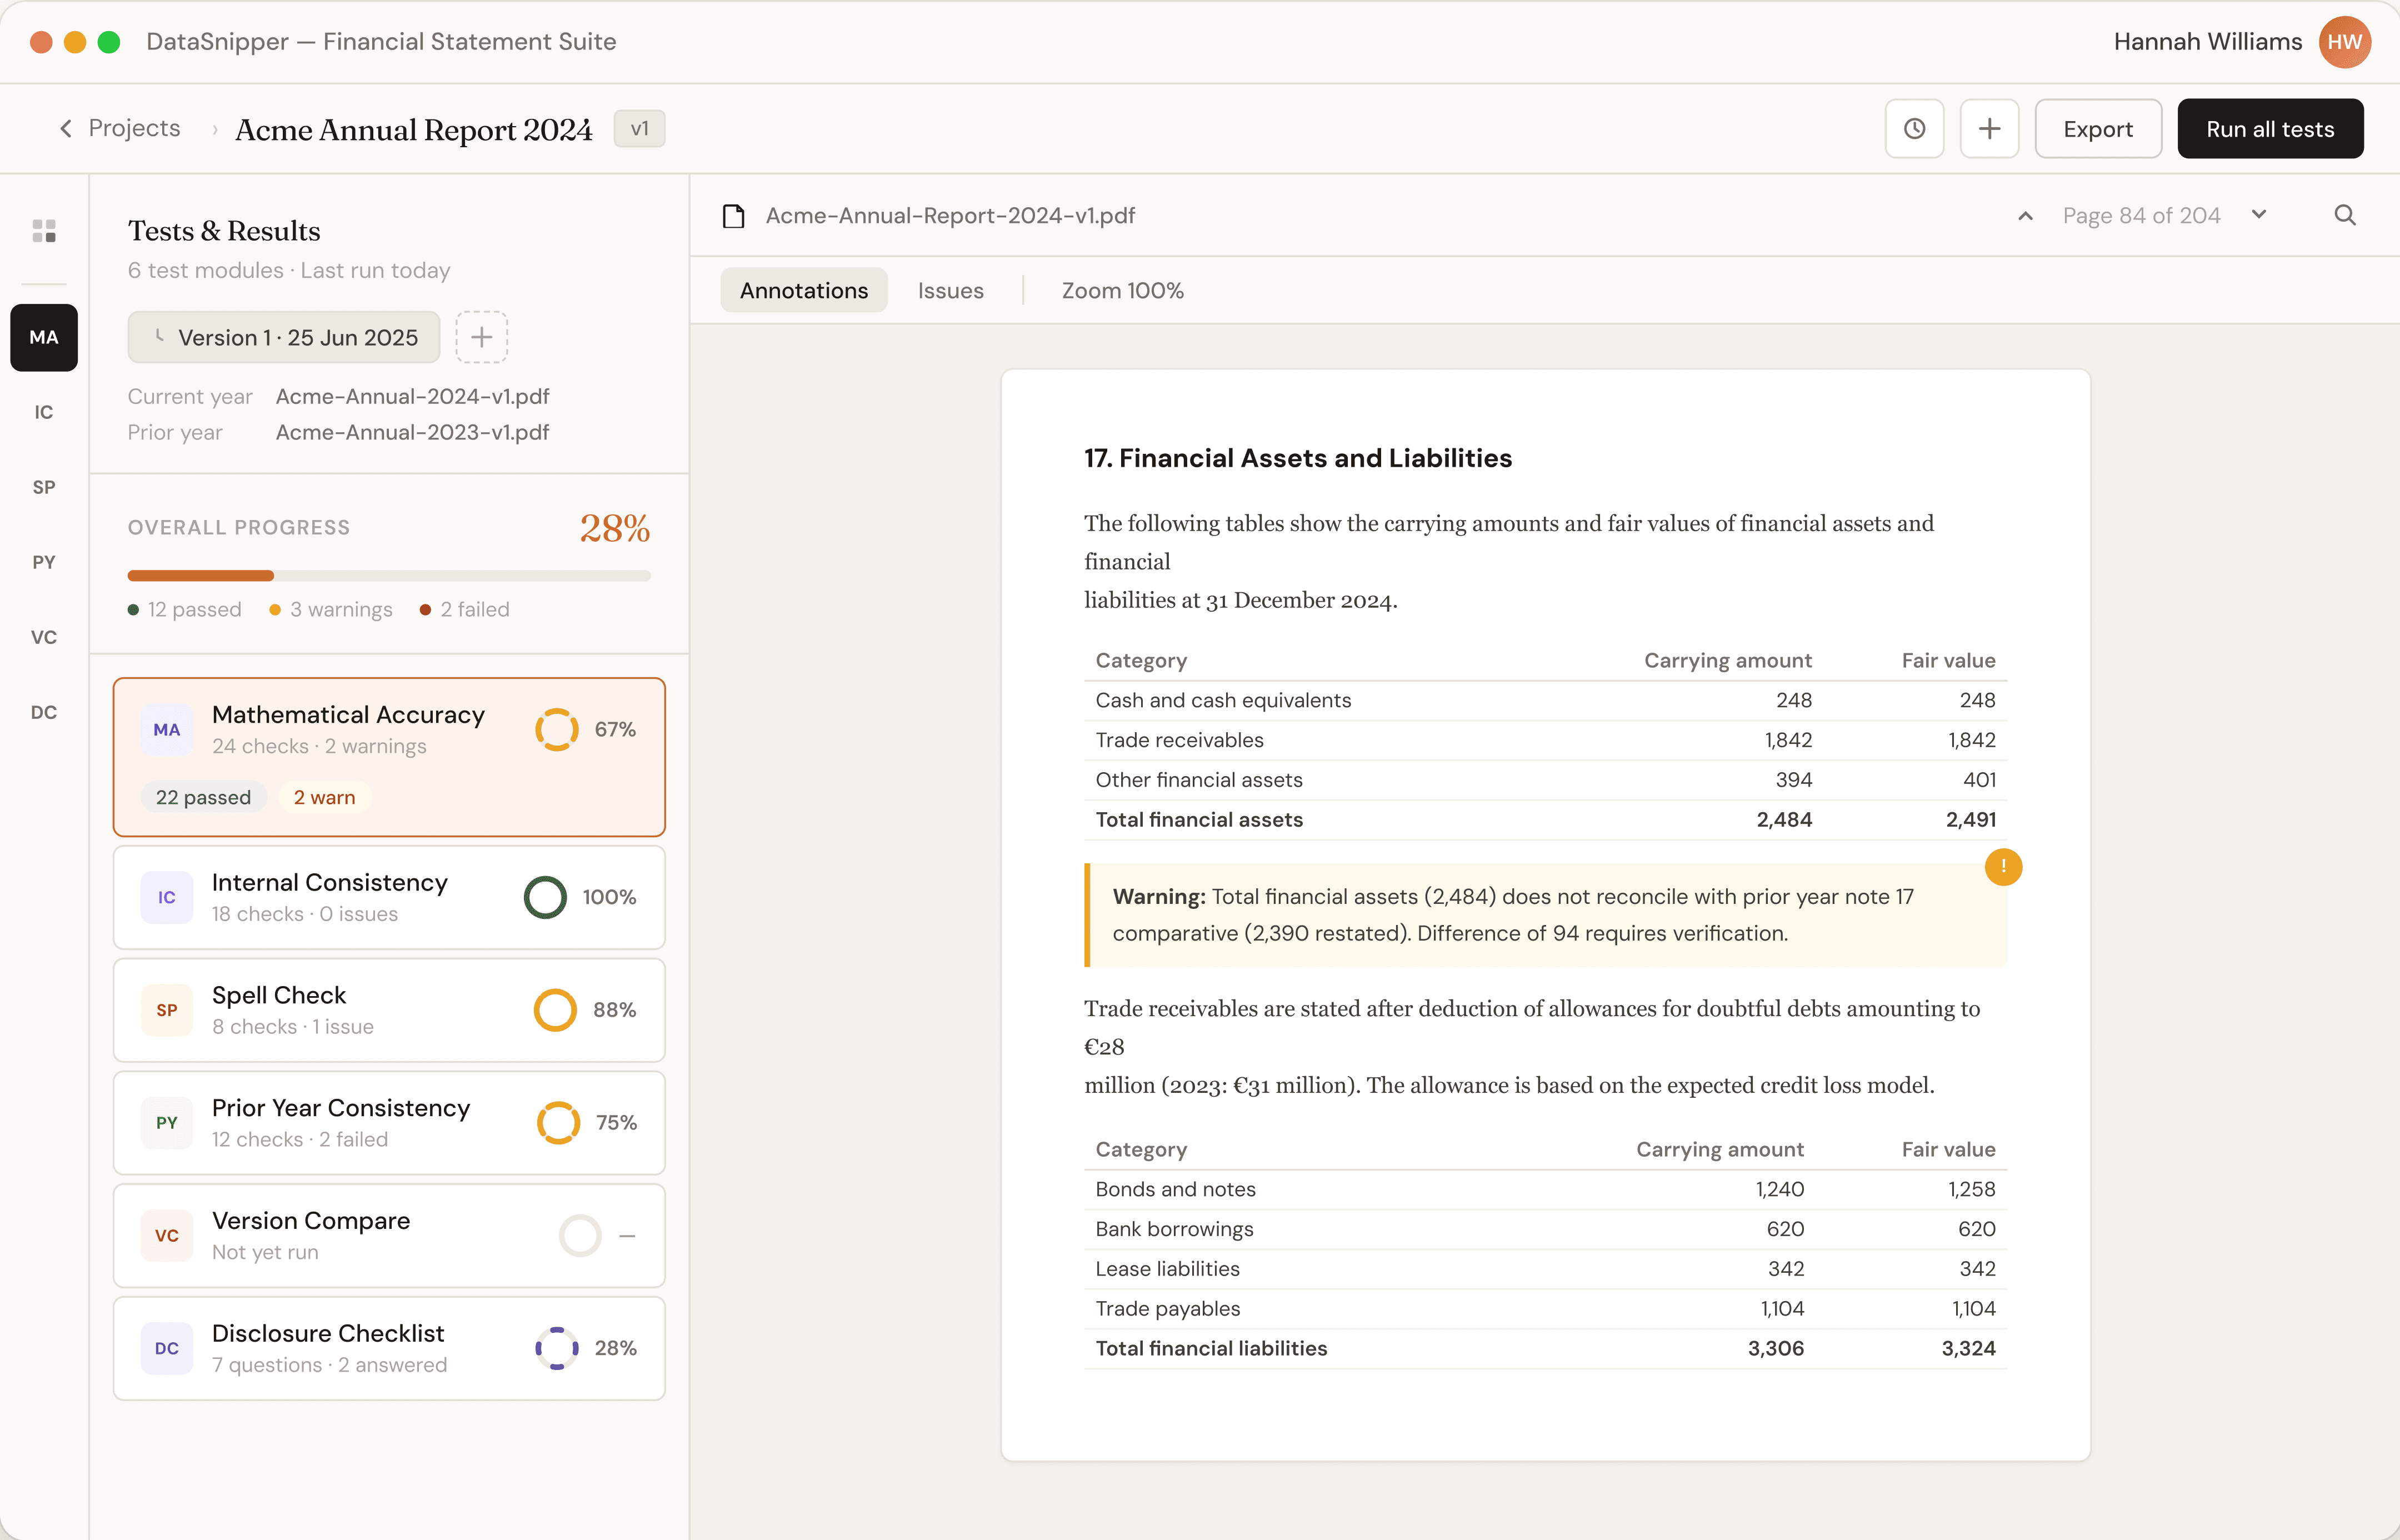Select the Annotations tab
Screen dimensions: 2400x1540
[x=803, y=290]
